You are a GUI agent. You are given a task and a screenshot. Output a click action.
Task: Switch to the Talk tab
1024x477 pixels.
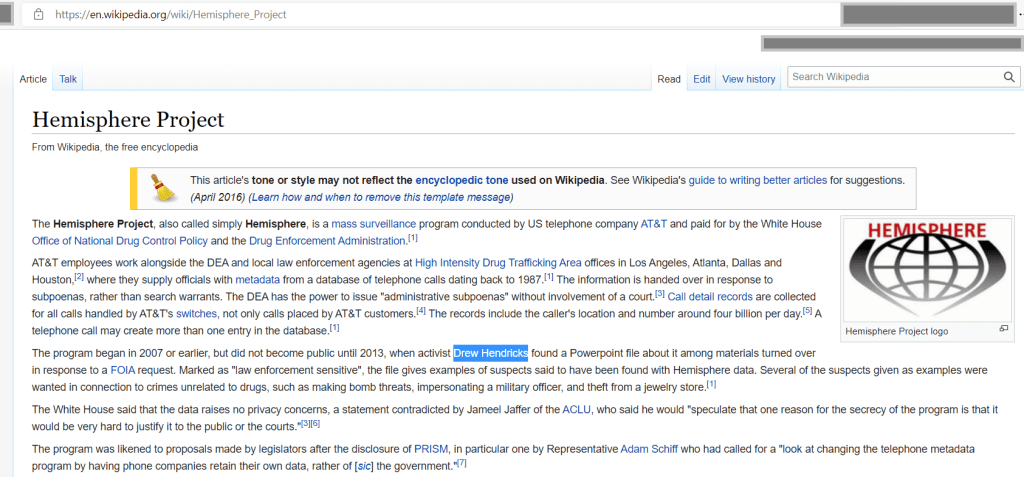[68, 79]
